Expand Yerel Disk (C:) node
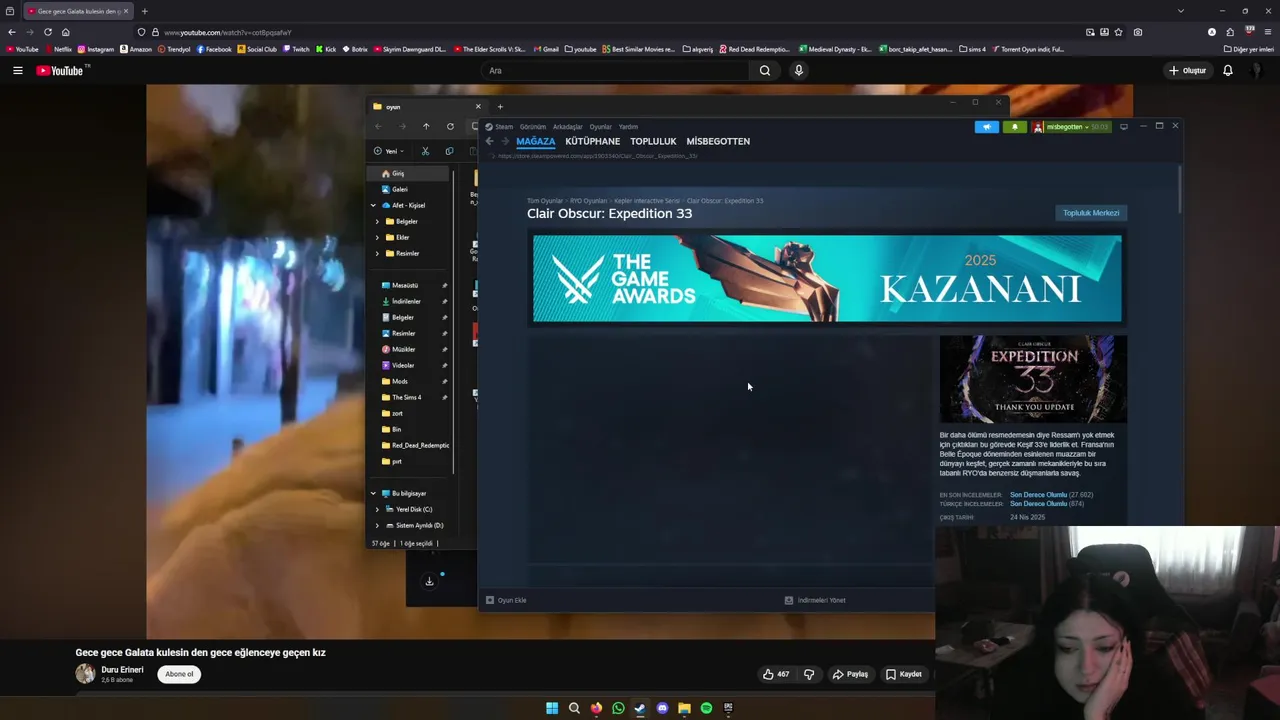1280x720 pixels. 377,509
